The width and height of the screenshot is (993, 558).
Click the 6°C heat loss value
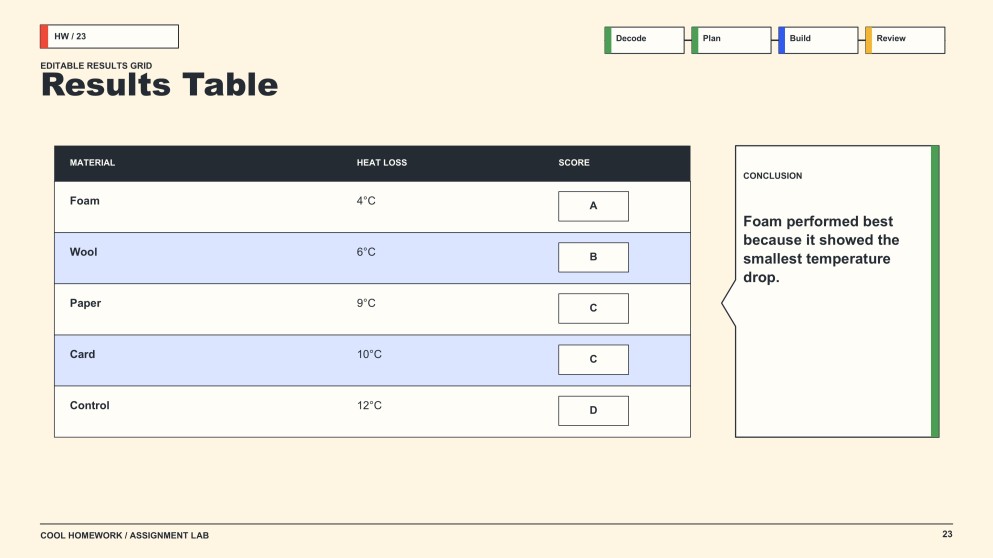pos(366,252)
